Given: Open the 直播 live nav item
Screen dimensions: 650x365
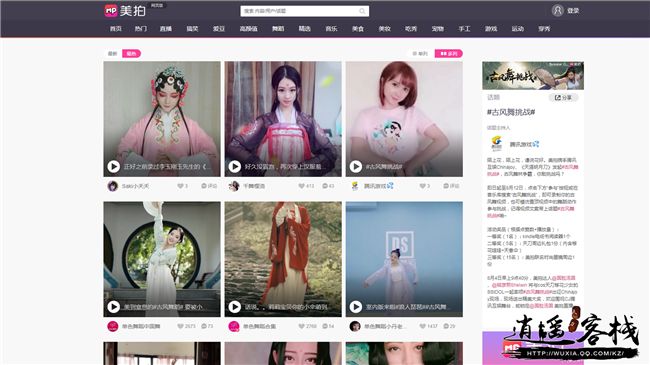Looking at the screenshot, I should pos(166,29).
